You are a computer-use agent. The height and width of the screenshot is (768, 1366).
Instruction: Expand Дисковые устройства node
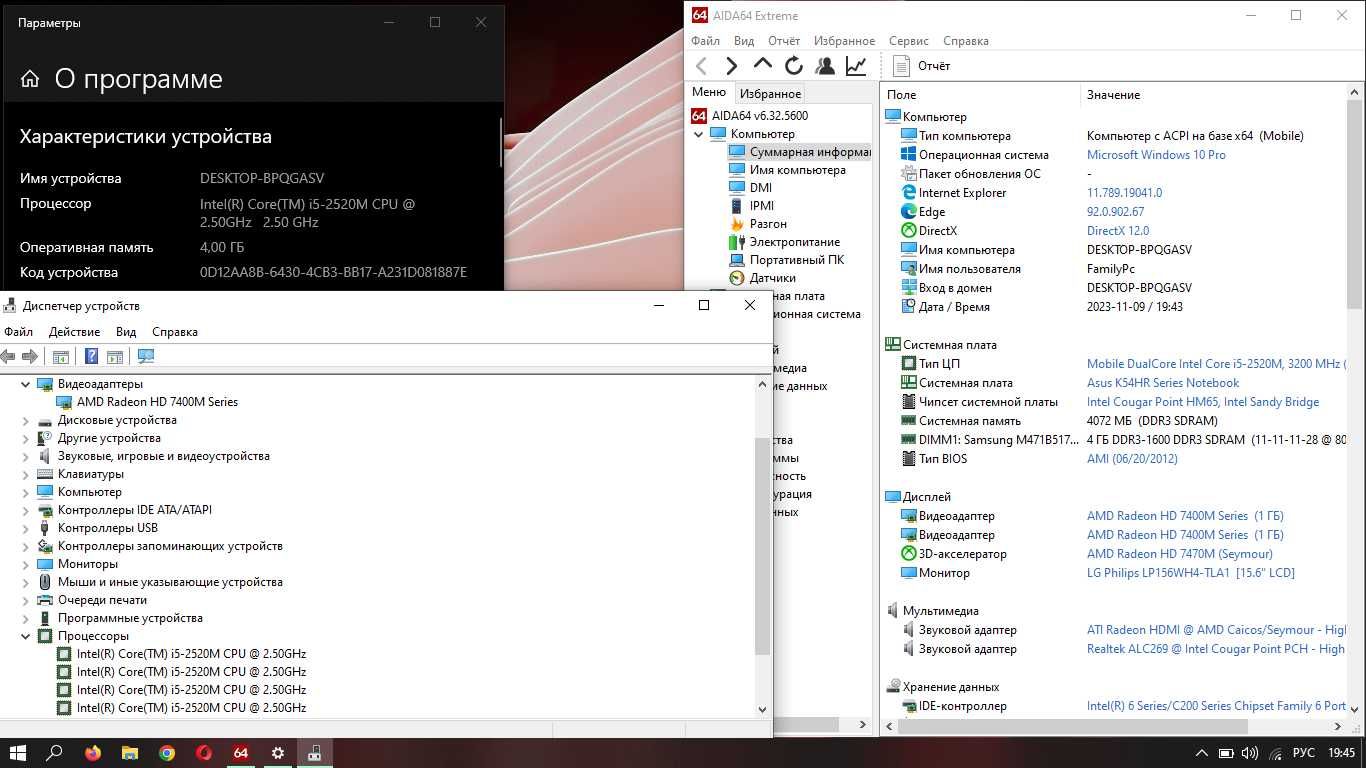(26, 420)
